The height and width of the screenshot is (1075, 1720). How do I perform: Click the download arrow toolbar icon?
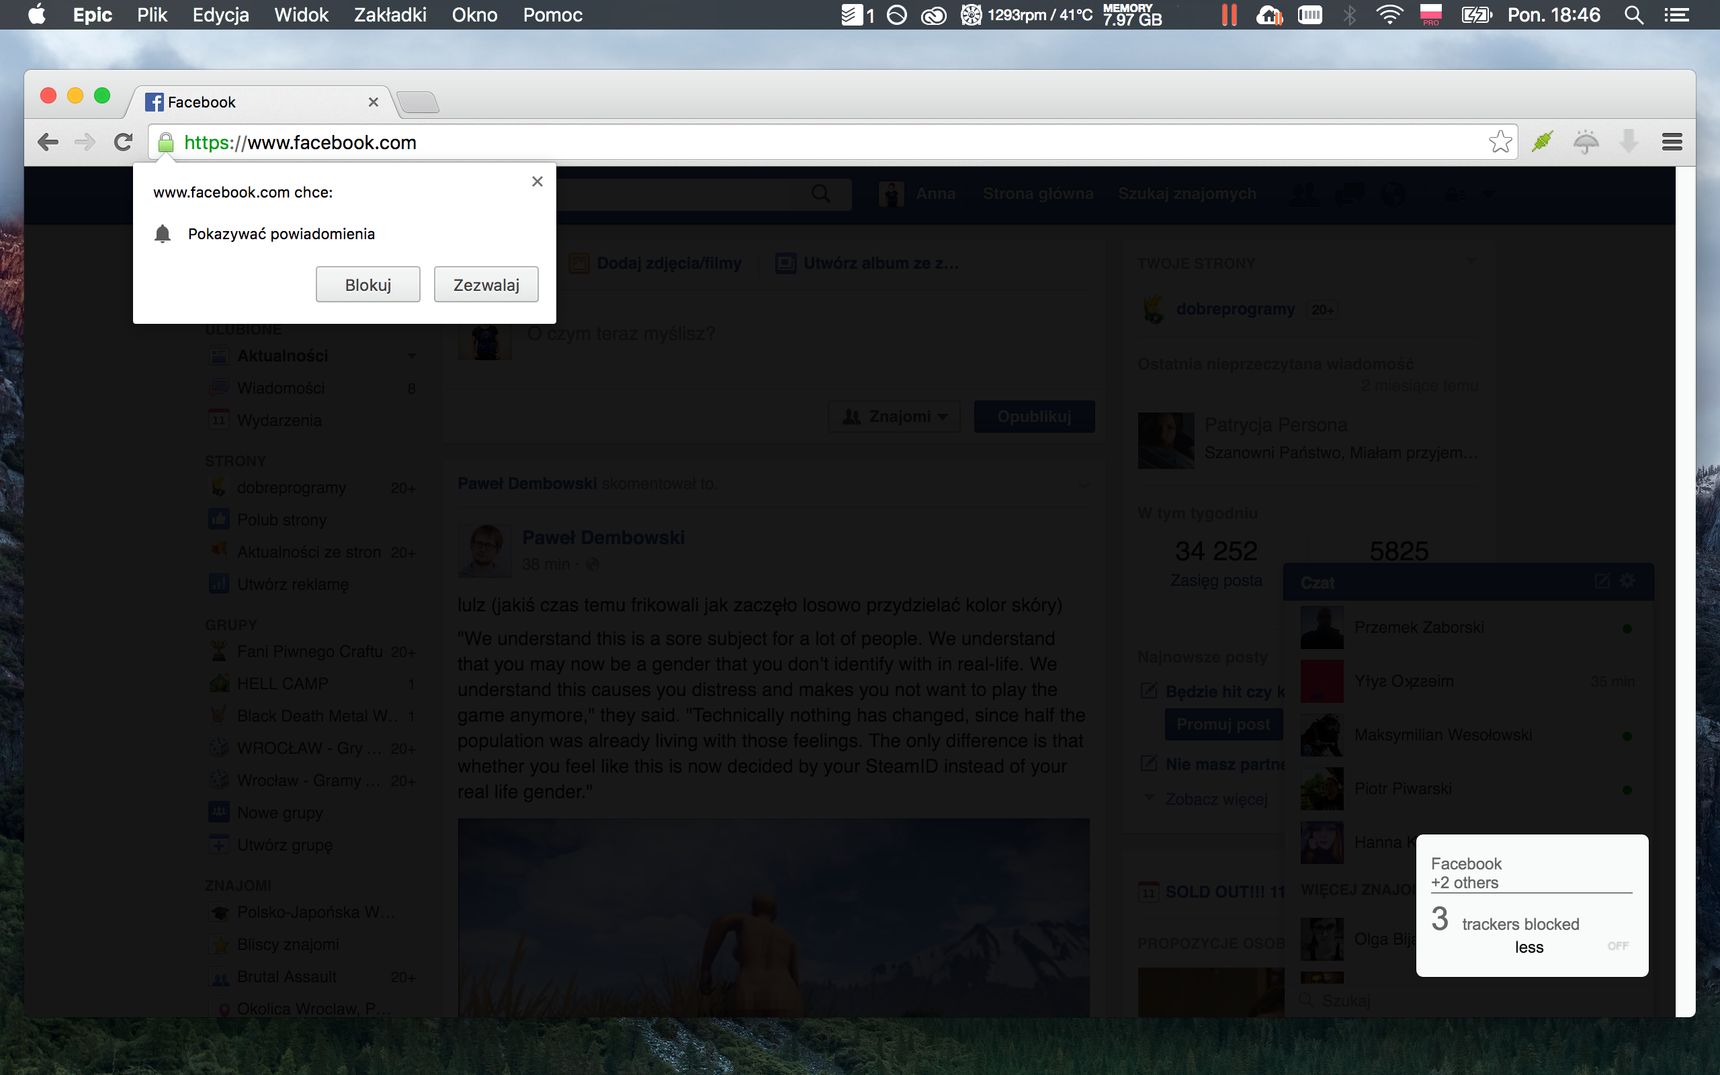pos(1629,142)
